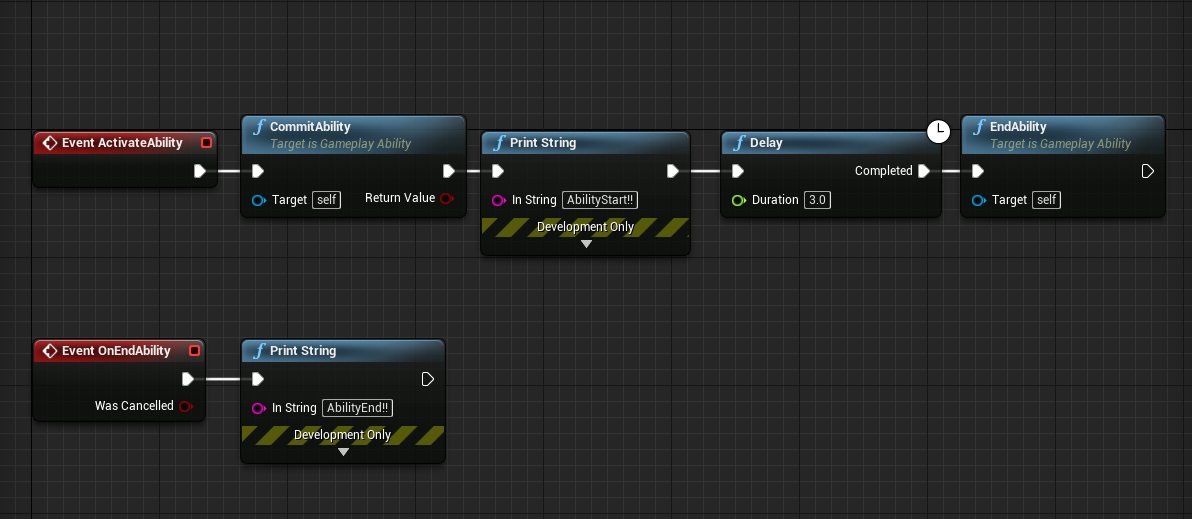
Task: Click the red delegate pin on Event OnEndAbility
Action: pos(194,350)
